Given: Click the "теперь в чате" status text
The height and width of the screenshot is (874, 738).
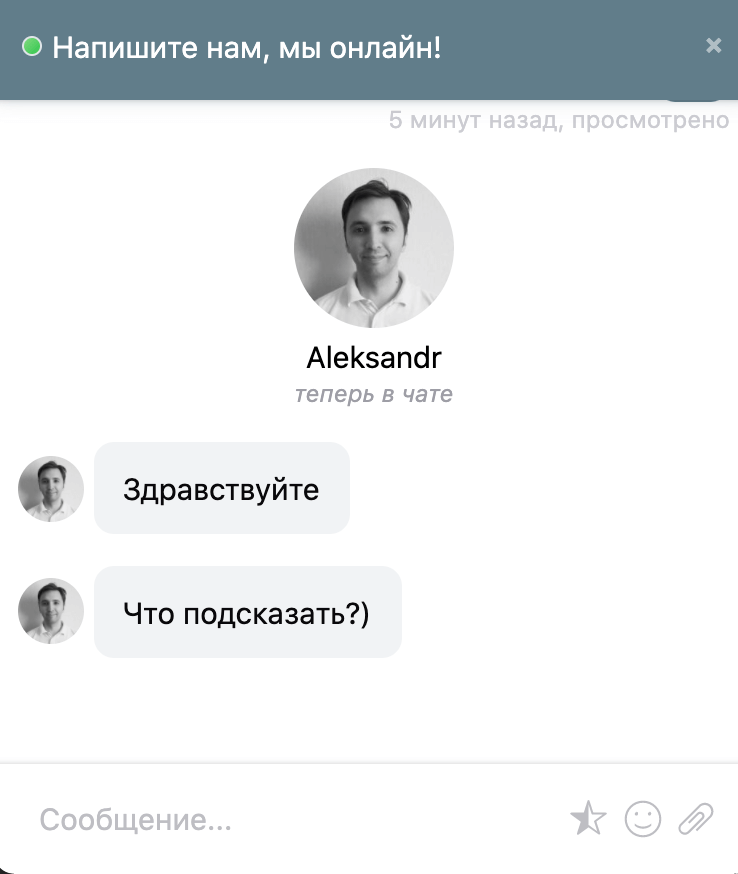Looking at the screenshot, I should pyautogui.click(x=373, y=394).
